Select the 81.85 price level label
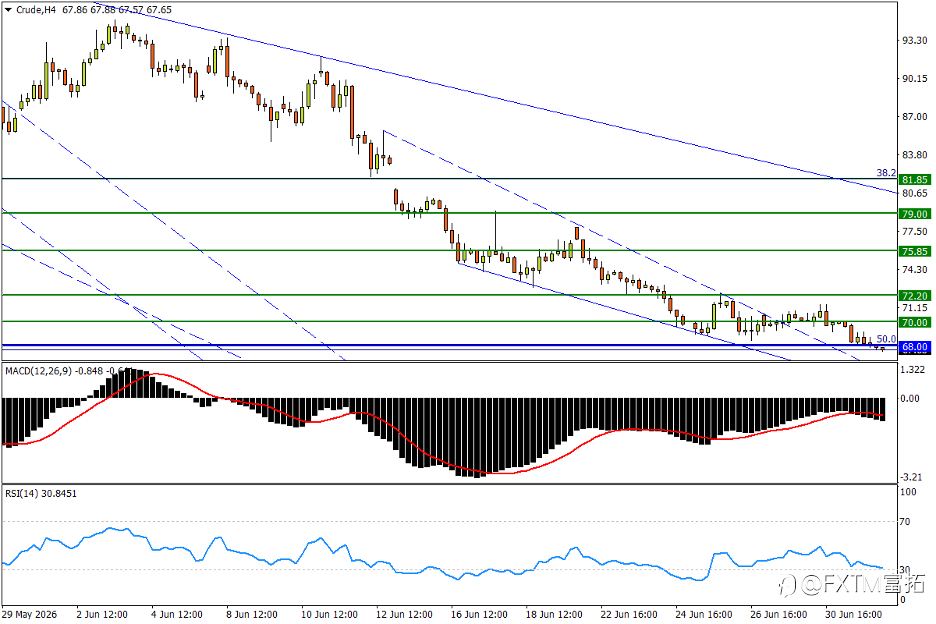The width and height of the screenshot is (936, 624). pyautogui.click(x=915, y=180)
